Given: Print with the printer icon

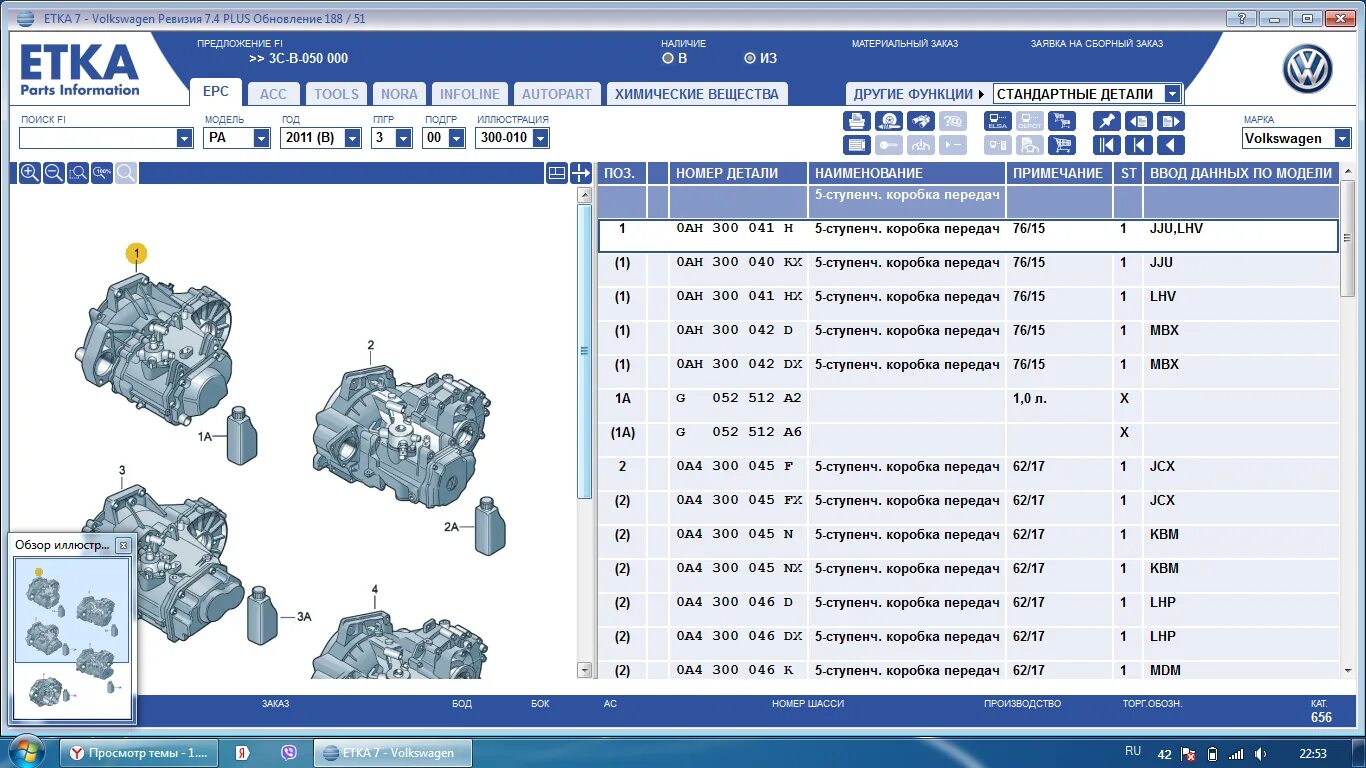Looking at the screenshot, I should point(857,121).
